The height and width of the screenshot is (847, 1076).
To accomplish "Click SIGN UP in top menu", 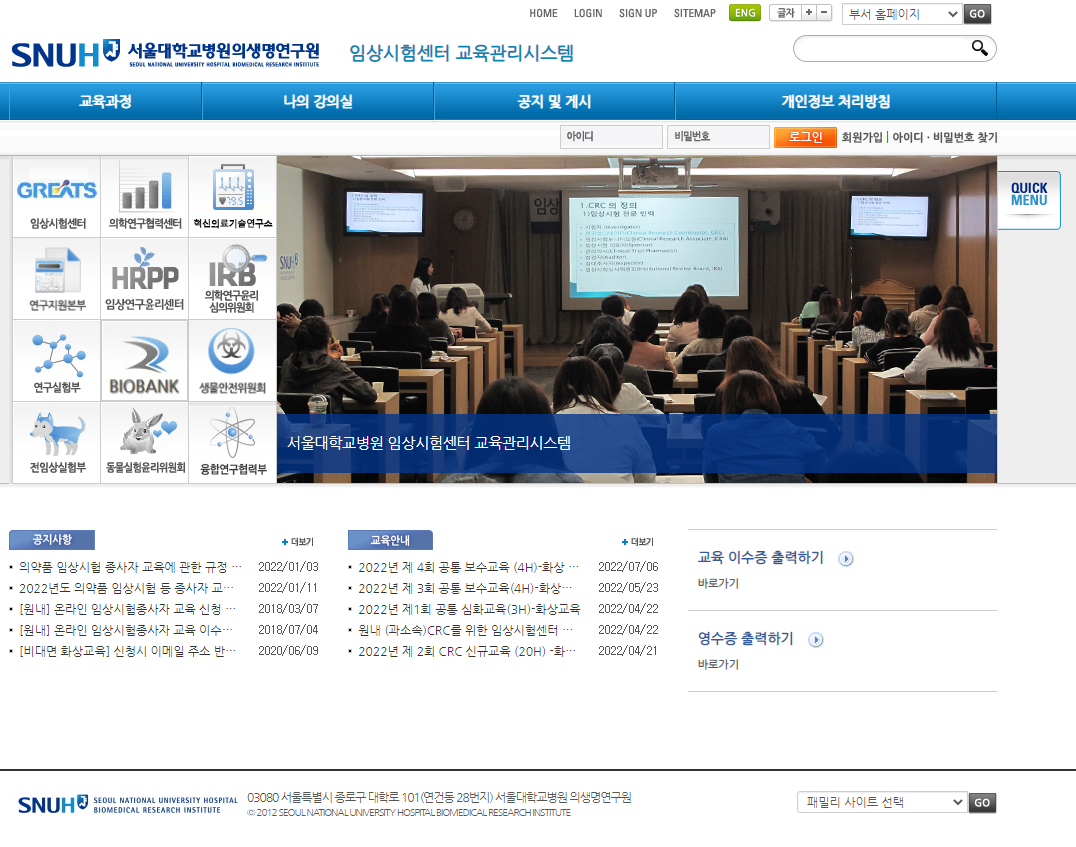I will pos(638,13).
